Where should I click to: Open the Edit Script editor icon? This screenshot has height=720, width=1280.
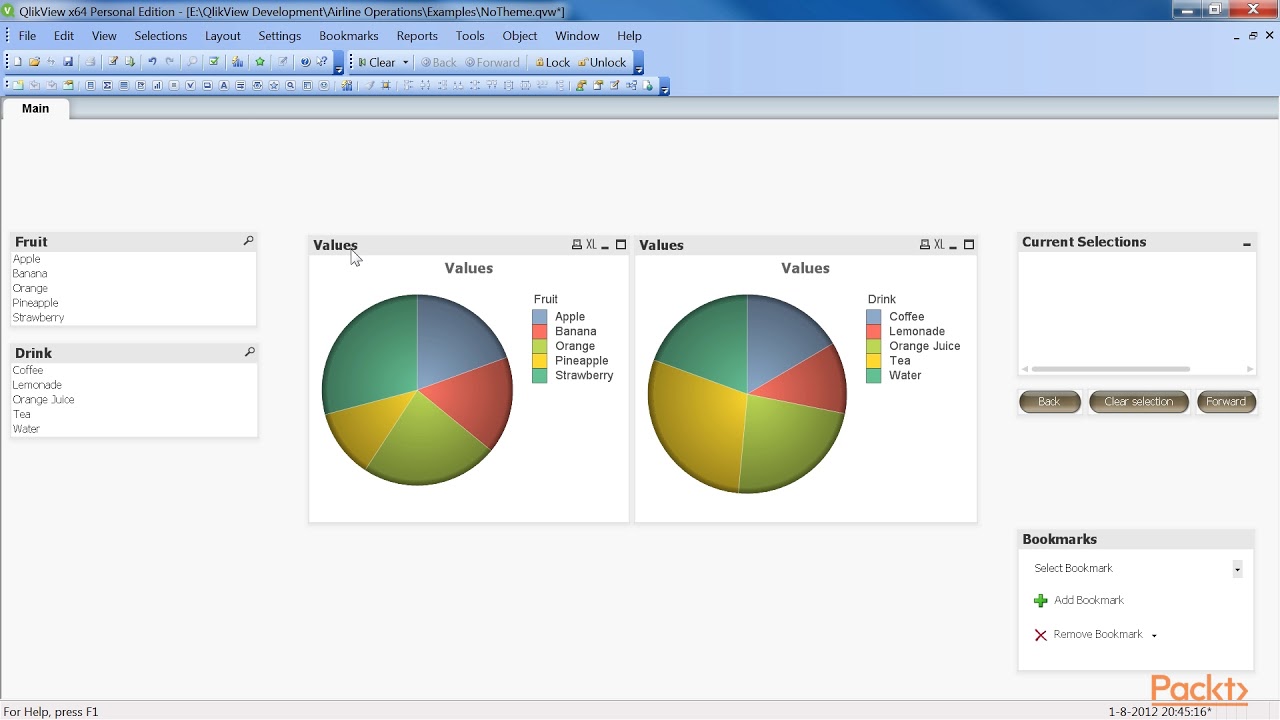pyautogui.click(x=113, y=62)
